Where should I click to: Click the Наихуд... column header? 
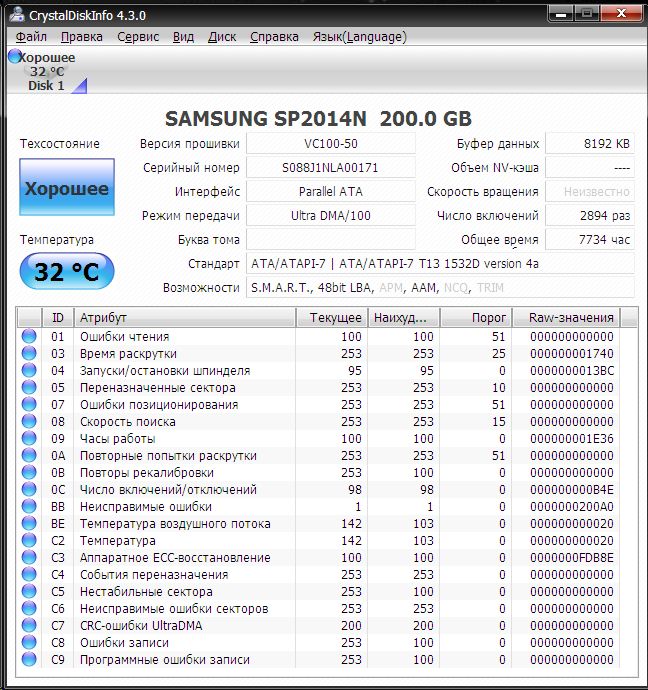pos(404,318)
